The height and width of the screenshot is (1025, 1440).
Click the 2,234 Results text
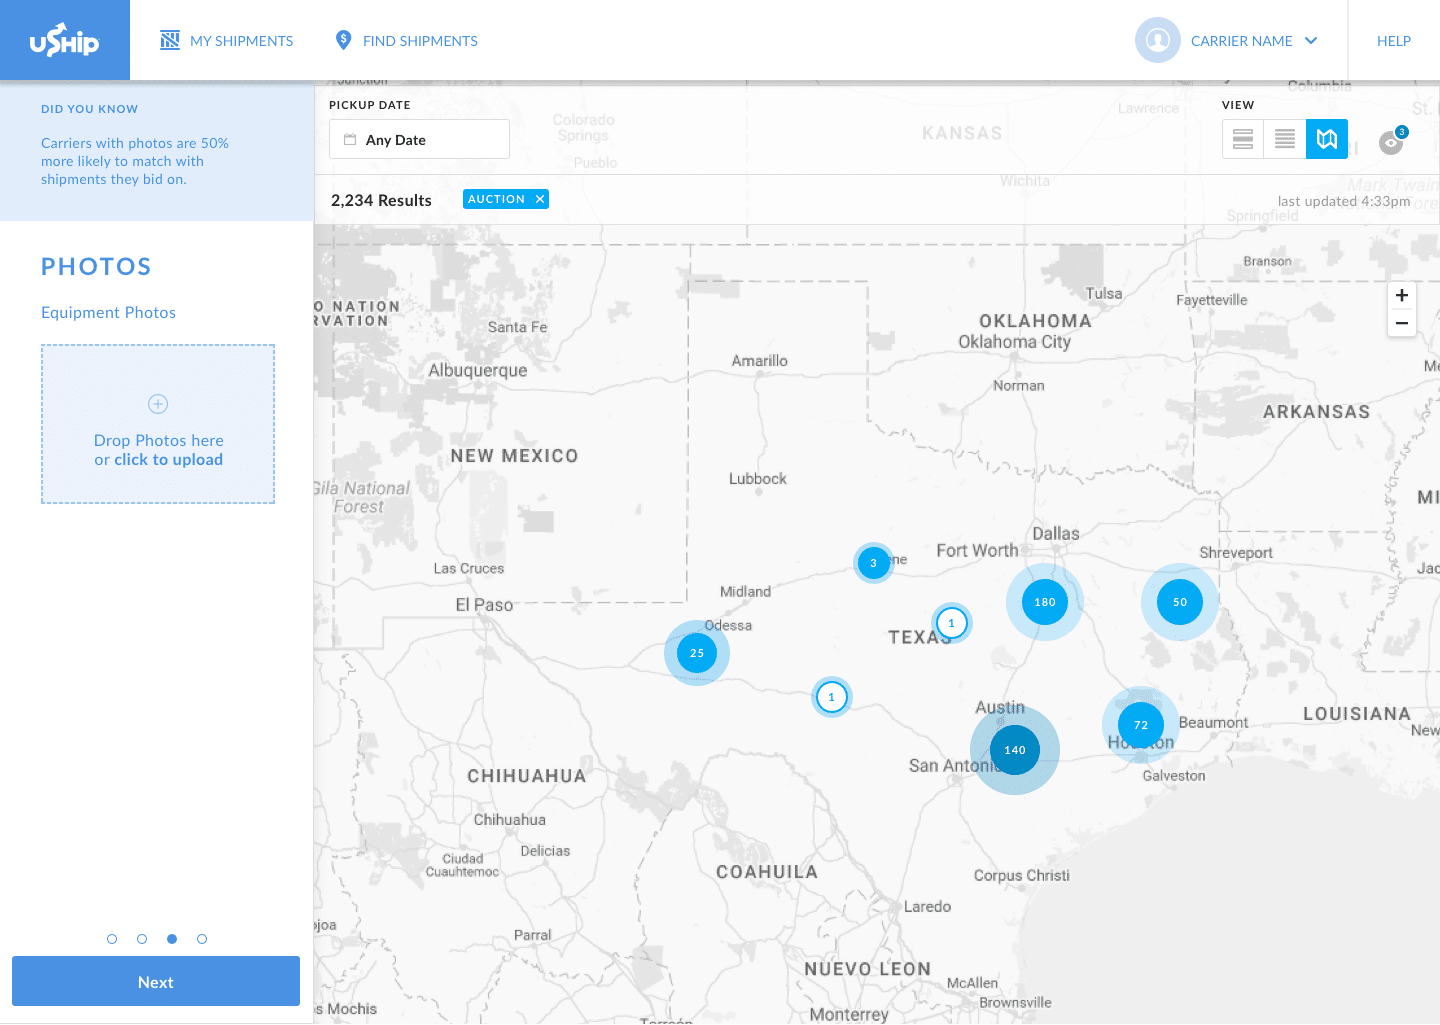click(381, 200)
